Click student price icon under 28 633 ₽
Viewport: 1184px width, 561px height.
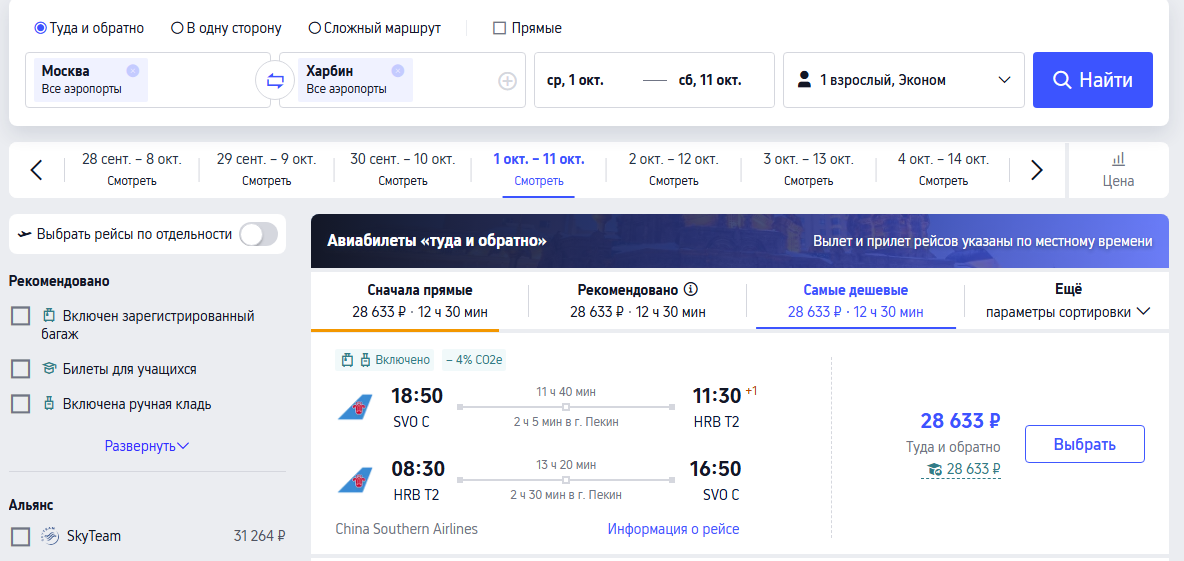point(934,469)
